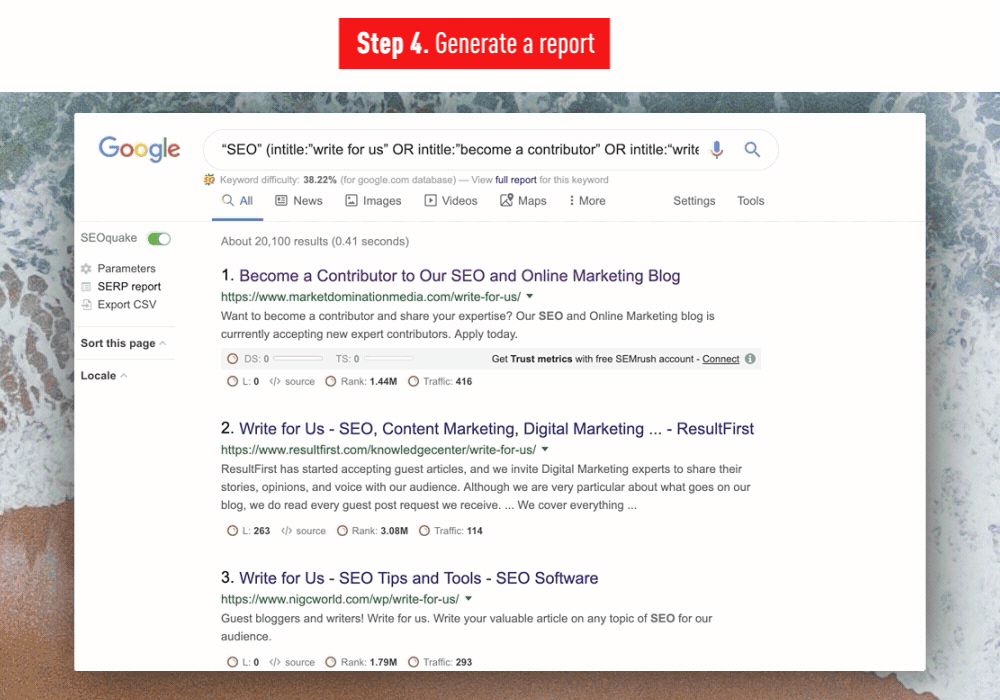Image resolution: width=1000 pixels, height=700 pixels.
Task: Click the L: 263 circle icon
Action: [x=233, y=530]
